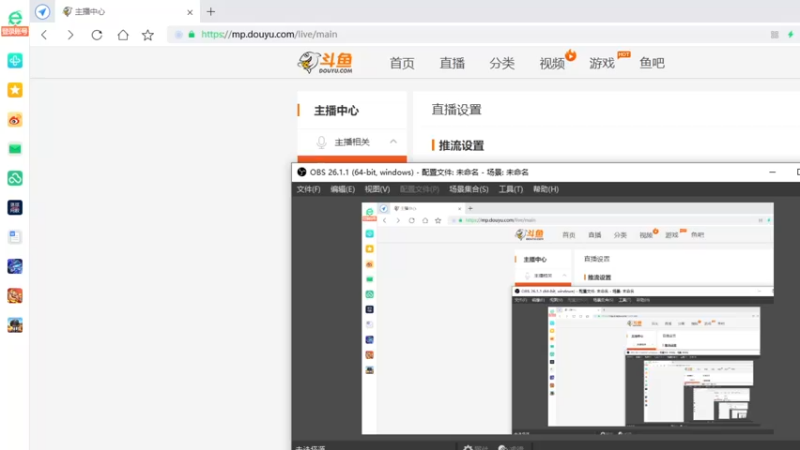Click the green lightning speed mode icon
Image resolution: width=800 pixels, height=450 pixels.
(x=790, y=35)
